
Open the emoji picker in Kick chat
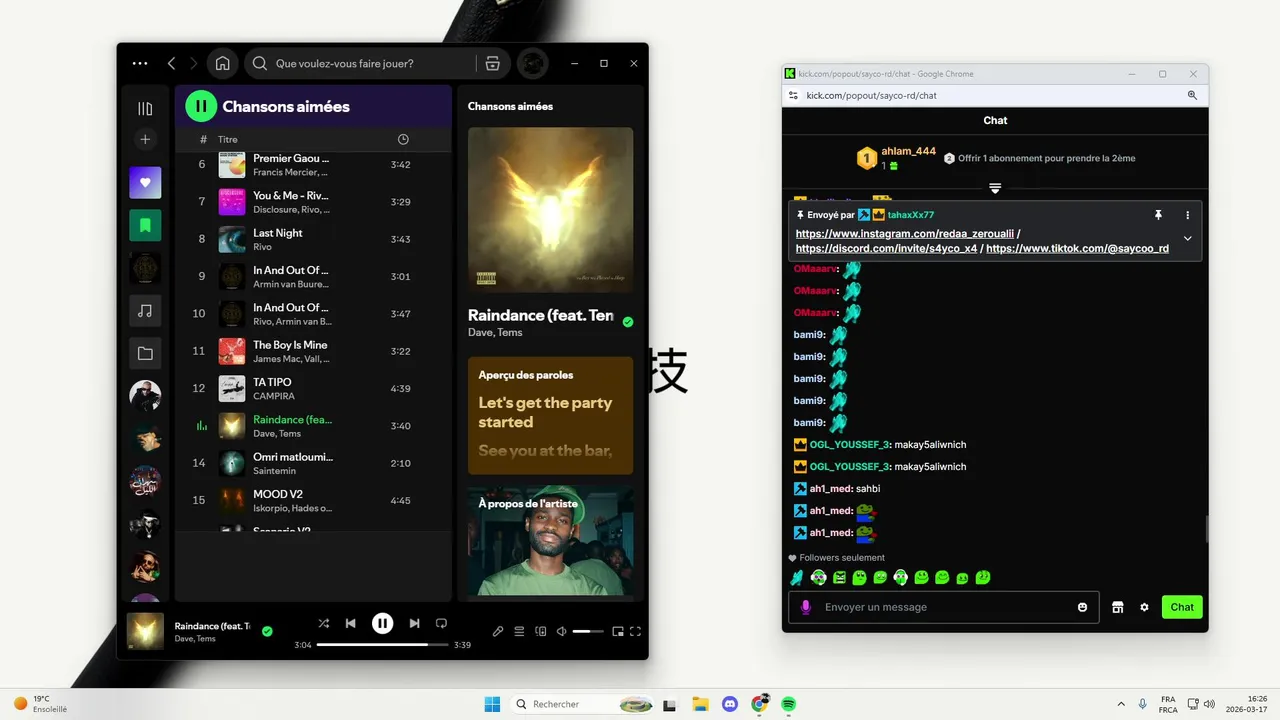pyautogui.click(x=1082, y=607)
